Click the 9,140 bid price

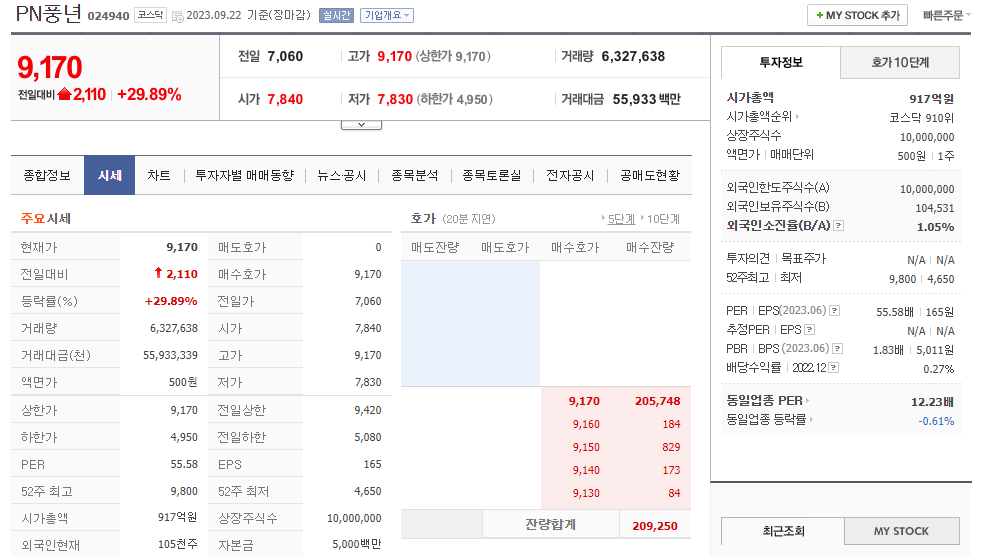pyautogui.click(x=586, y=471)
